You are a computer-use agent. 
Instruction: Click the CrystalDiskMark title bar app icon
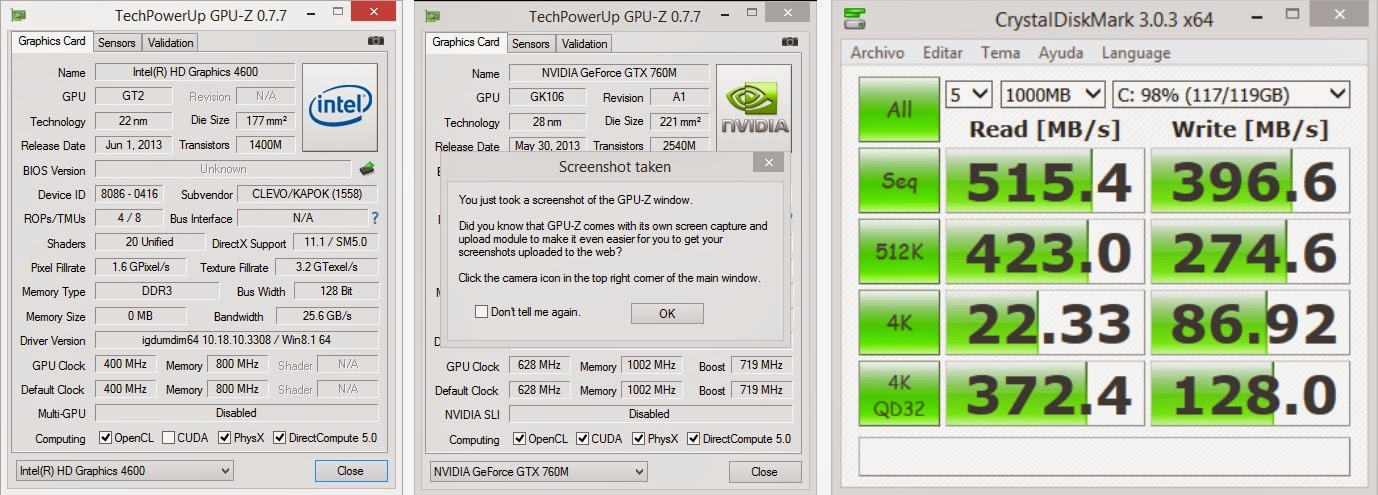(856, 18)
